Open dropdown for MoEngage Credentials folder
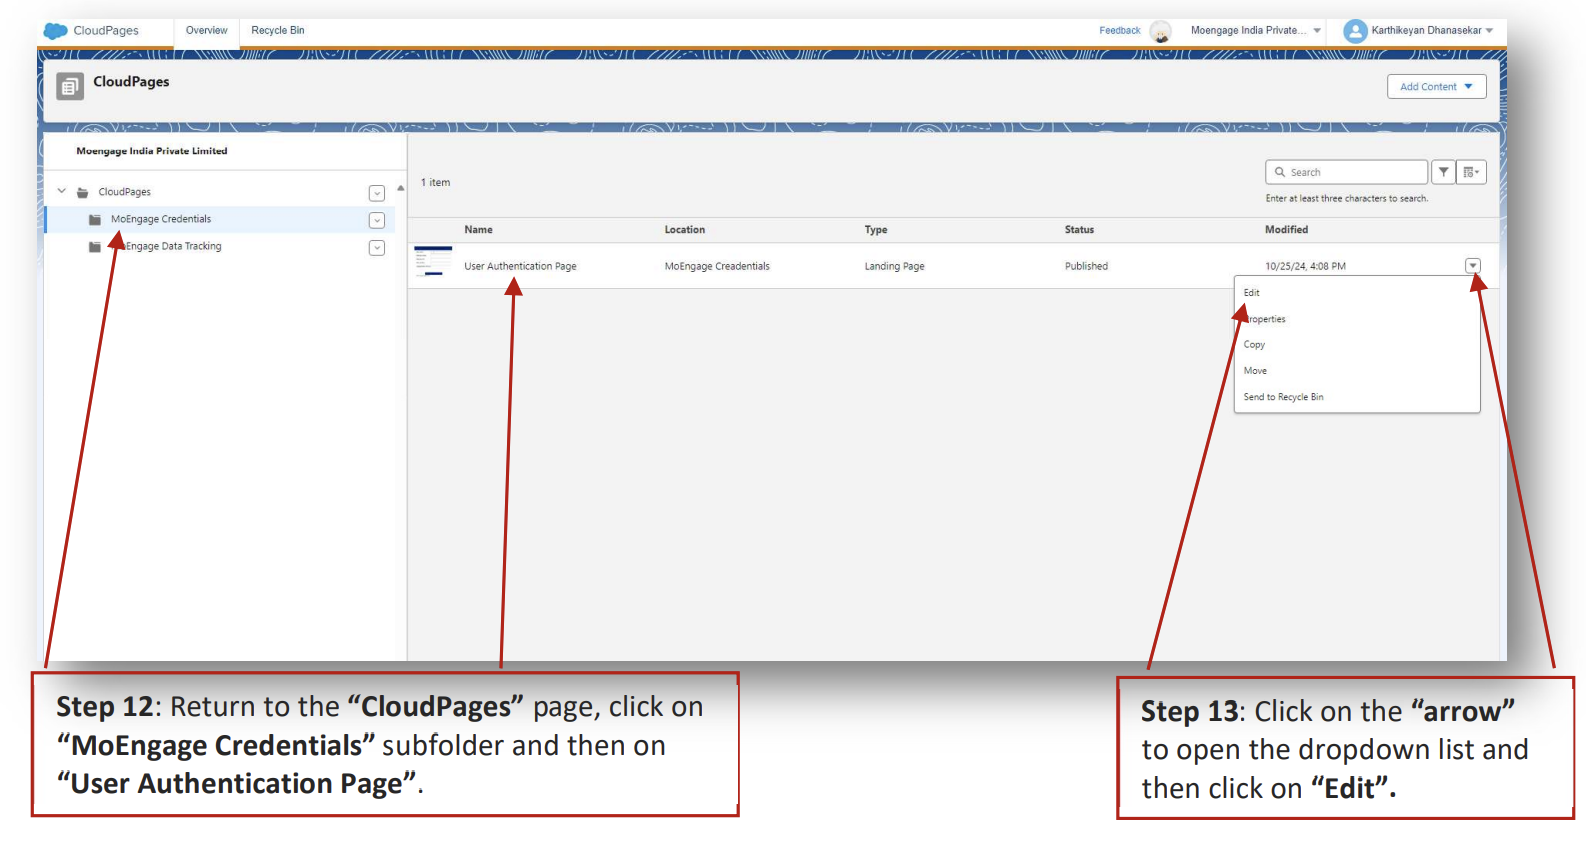Screen dimensions: 1586x844 [377, 220]
